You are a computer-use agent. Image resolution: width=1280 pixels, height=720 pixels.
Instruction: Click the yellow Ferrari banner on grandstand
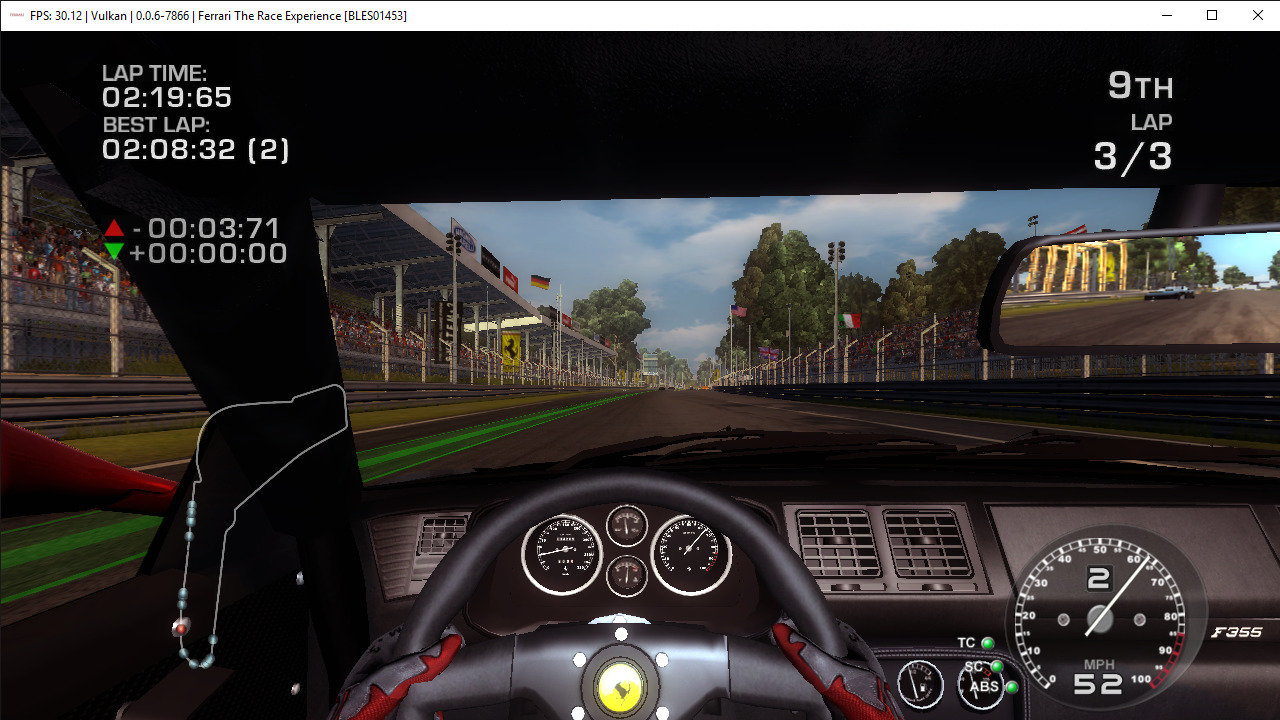(511, 350)
